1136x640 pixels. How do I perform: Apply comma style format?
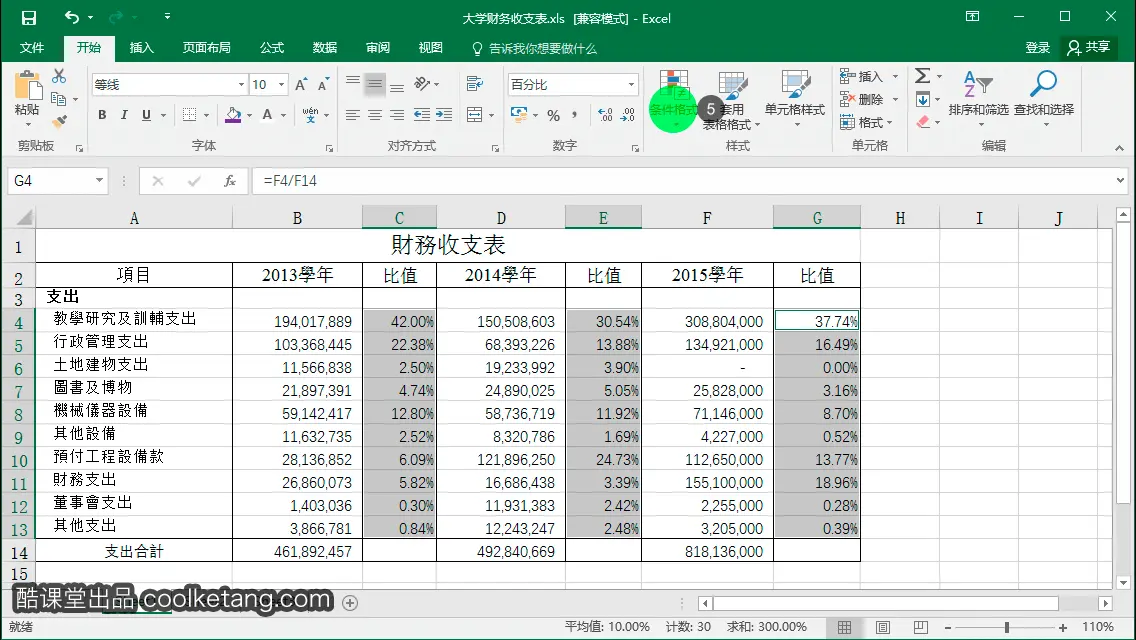pos(575,115)
